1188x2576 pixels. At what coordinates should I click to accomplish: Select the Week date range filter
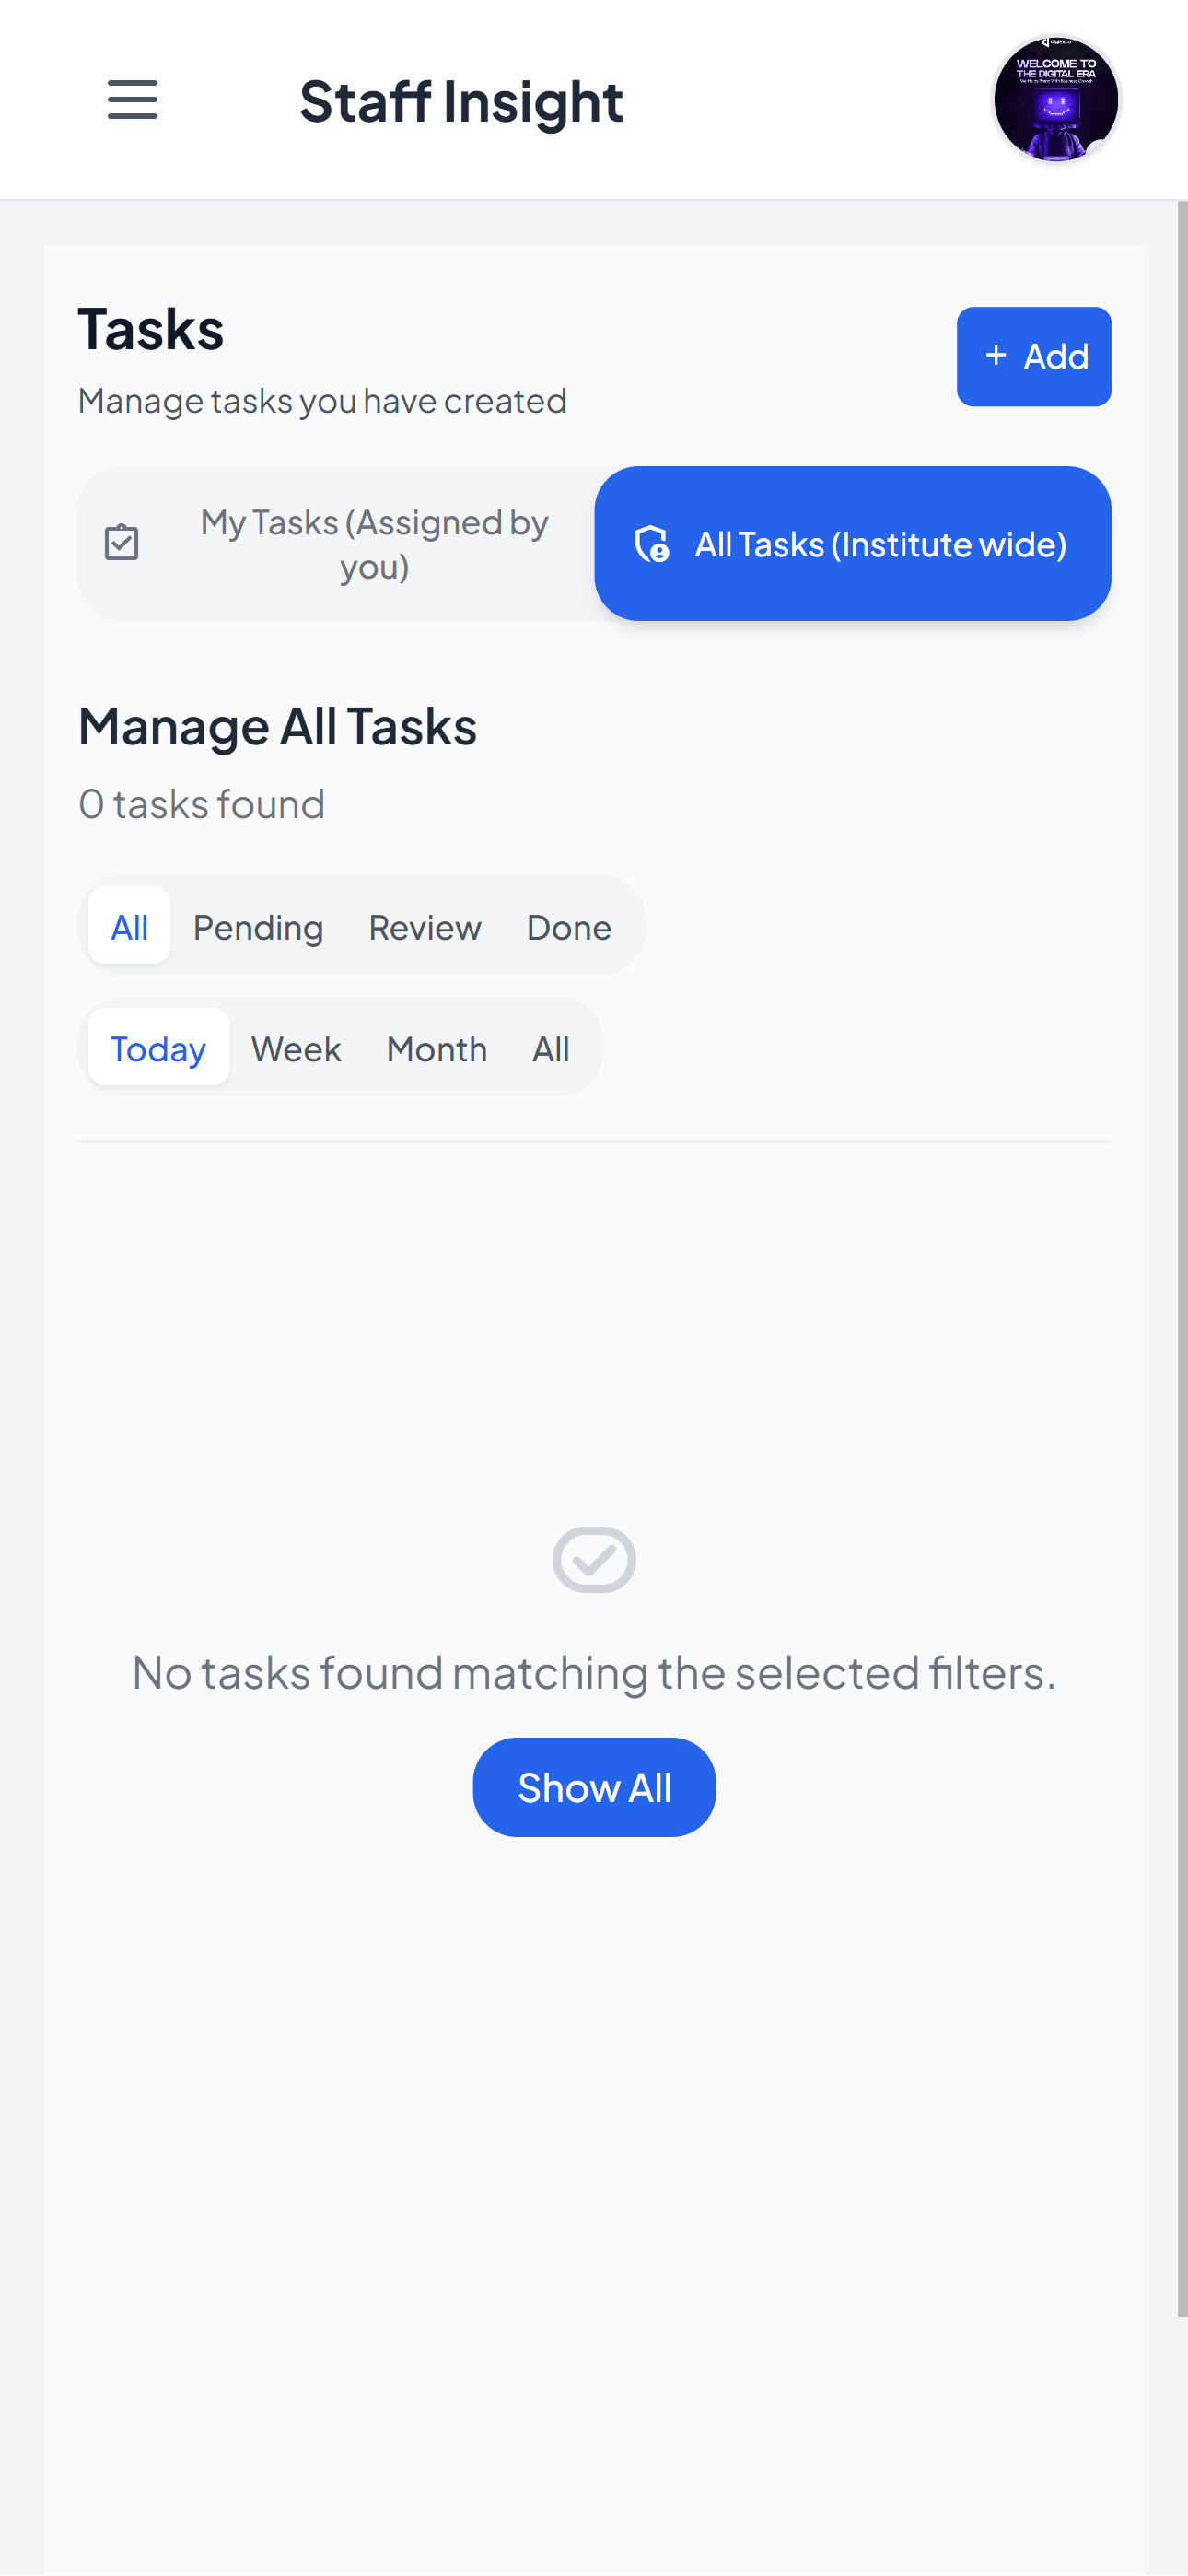[x=296, y=1048]
